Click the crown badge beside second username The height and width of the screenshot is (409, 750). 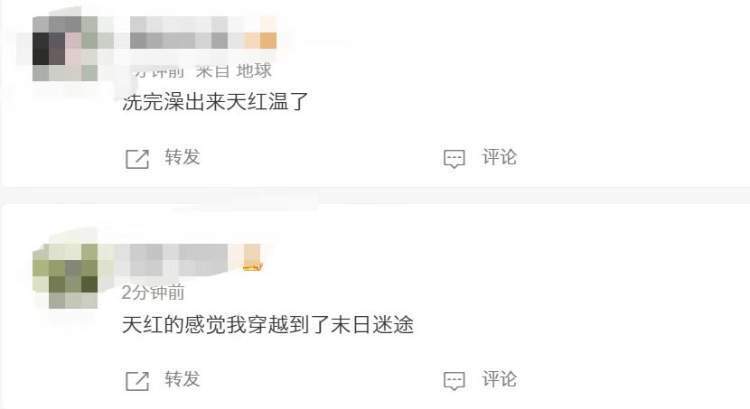pos(252,258)
